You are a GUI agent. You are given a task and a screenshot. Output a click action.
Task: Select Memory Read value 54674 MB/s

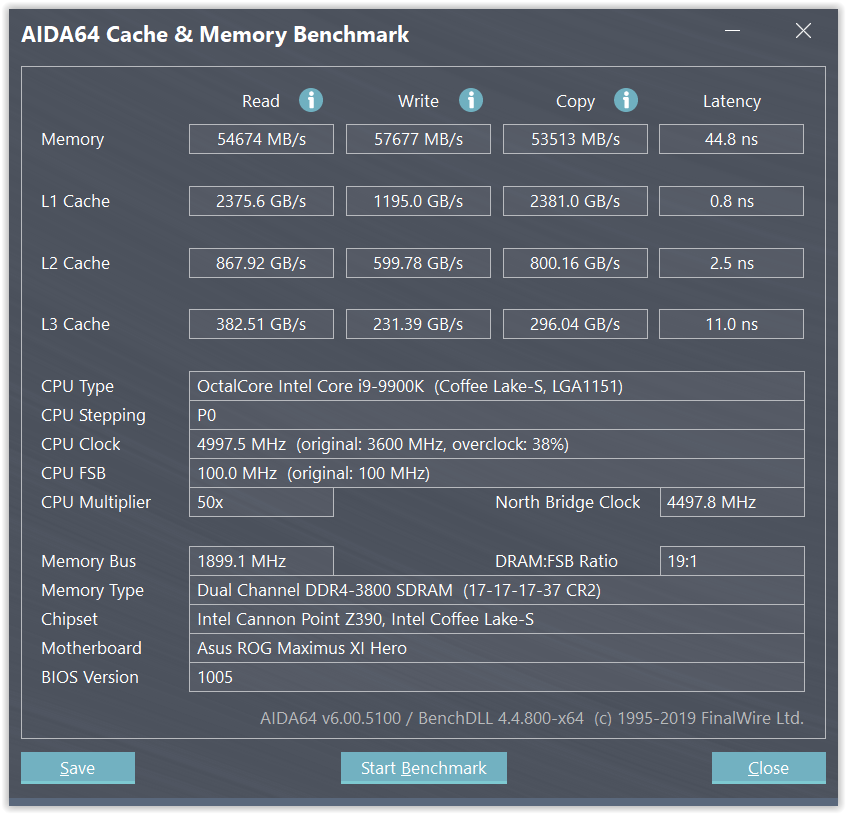[261, 139]
